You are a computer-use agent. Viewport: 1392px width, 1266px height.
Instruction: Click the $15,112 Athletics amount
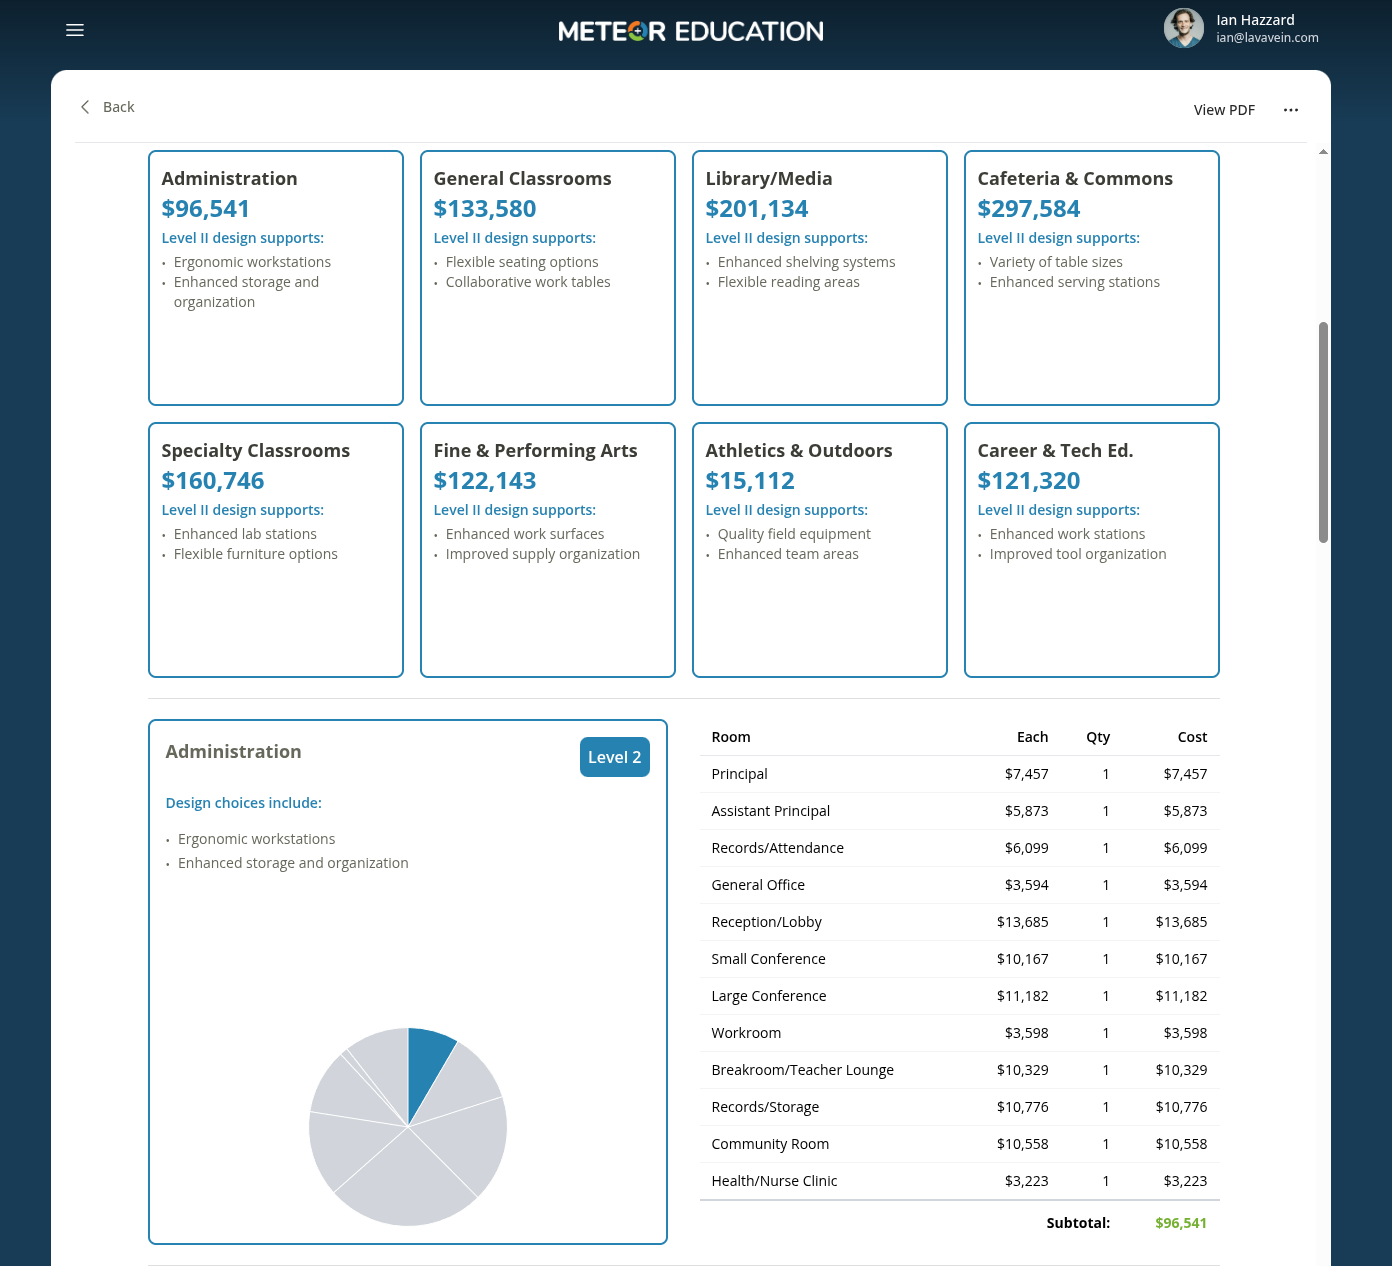tap(750, 481)
